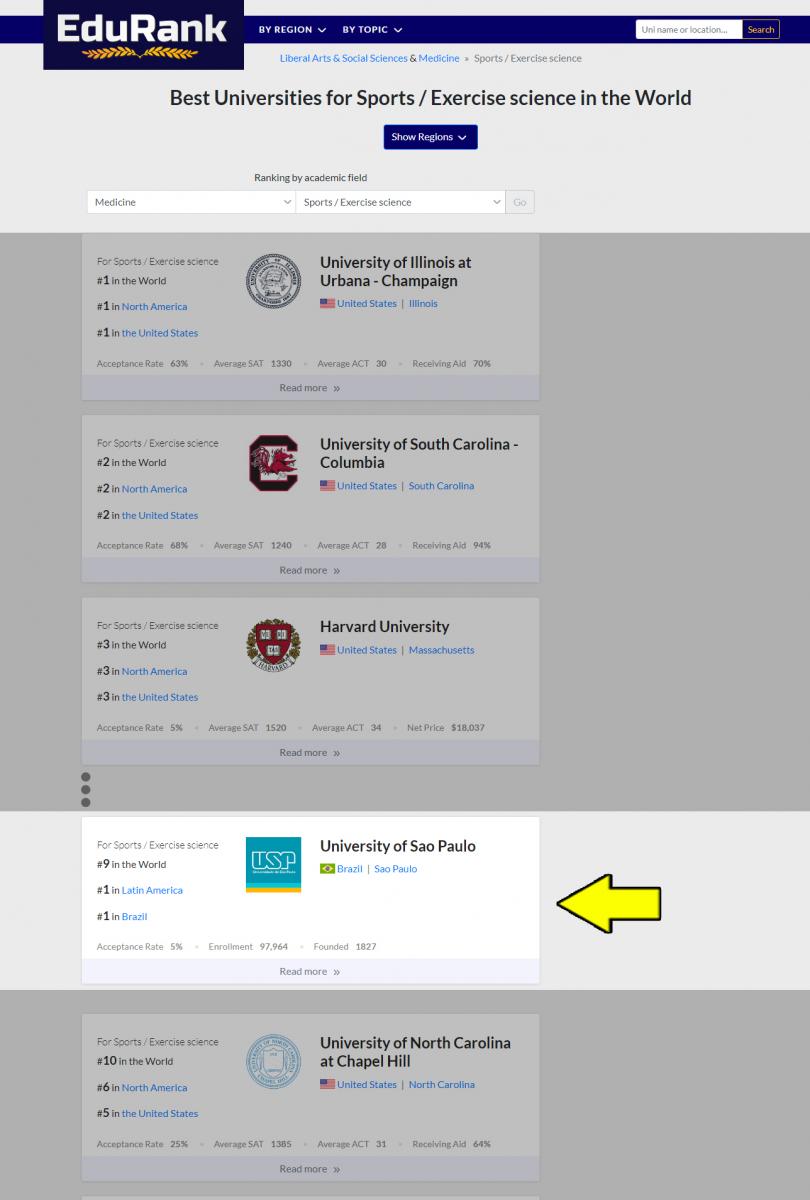The width and height of the screenshot is (810, 1200).
Task: Click #2 in North America link
Action: point(154,489)
